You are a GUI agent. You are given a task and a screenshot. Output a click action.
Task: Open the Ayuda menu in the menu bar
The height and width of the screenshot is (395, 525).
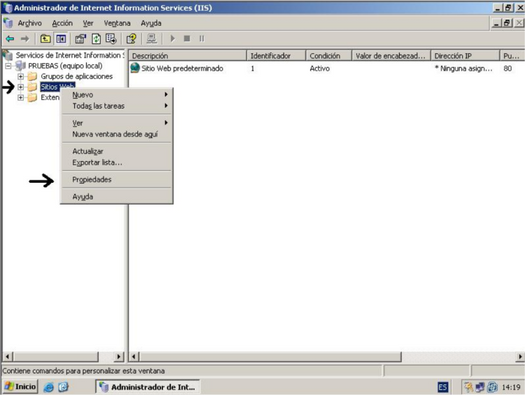[151, 23]
